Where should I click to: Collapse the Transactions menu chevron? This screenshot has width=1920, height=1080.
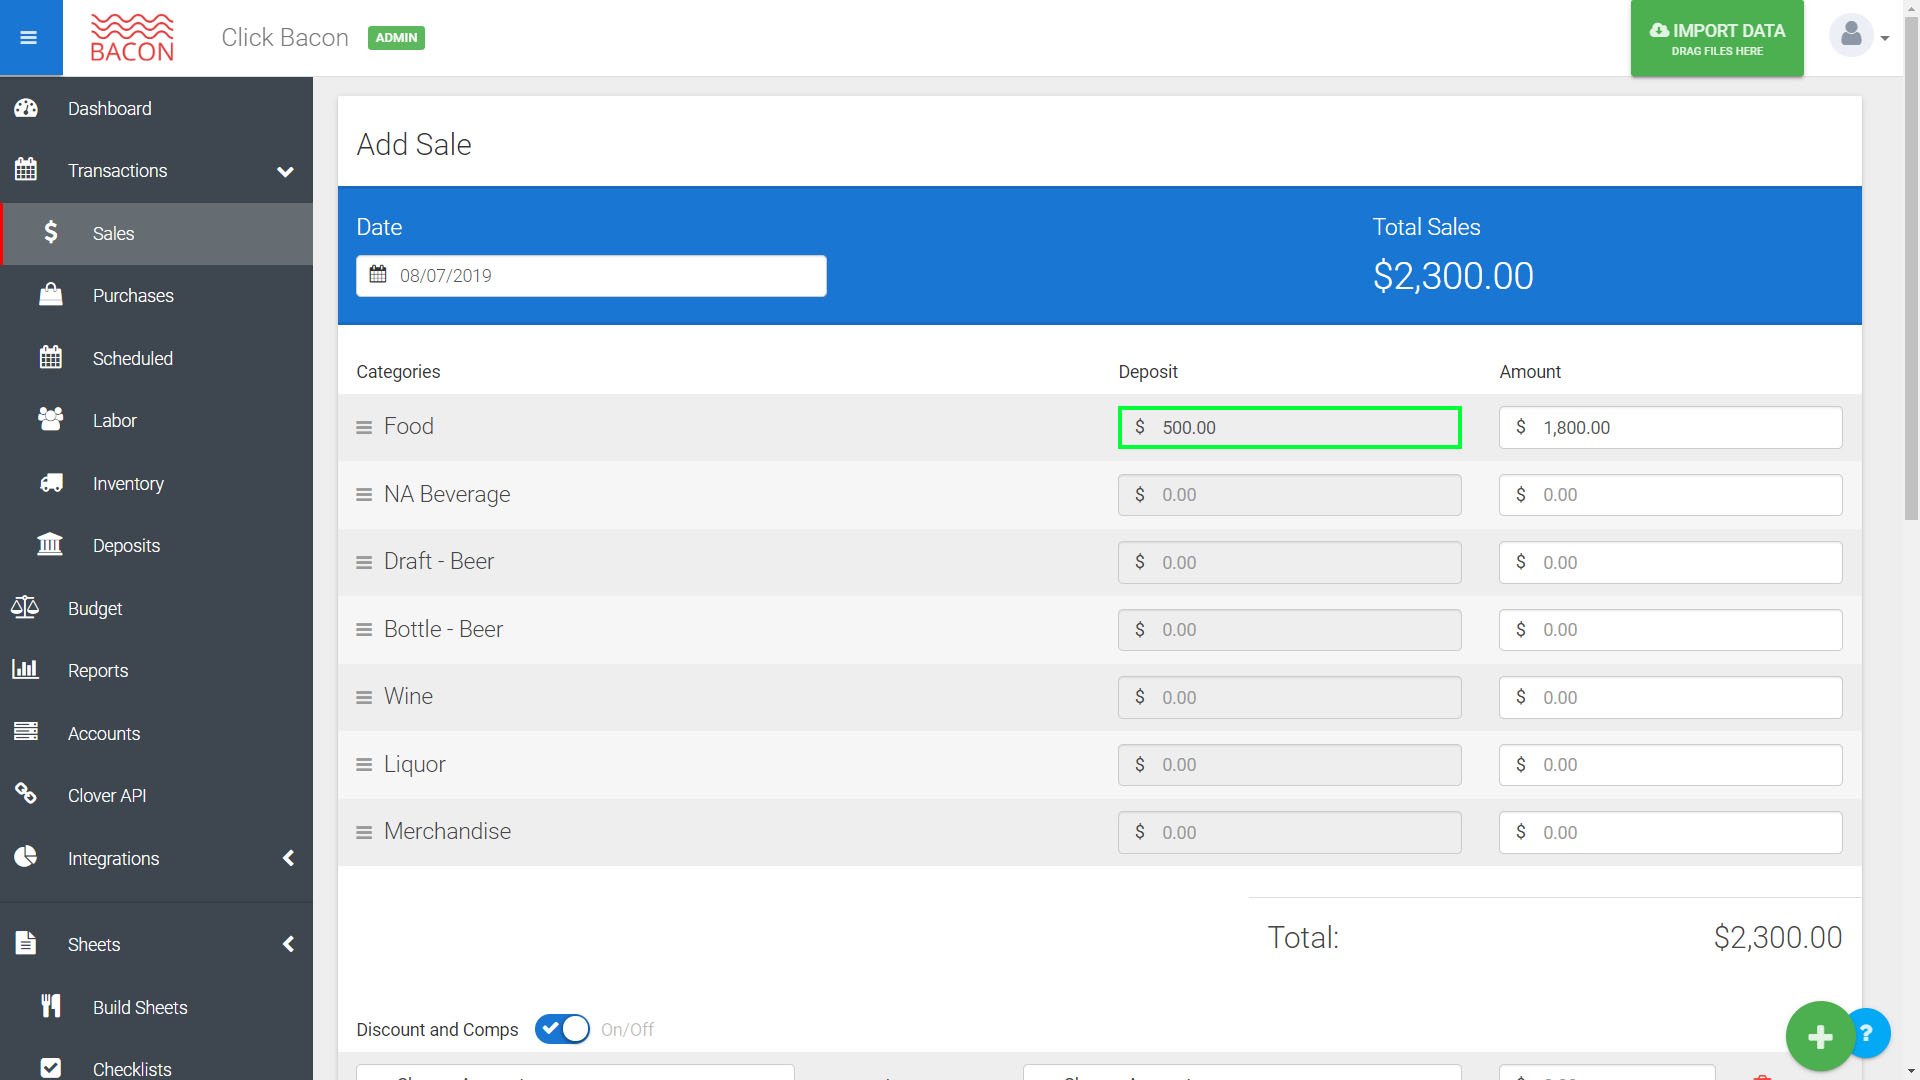coord(285,171)
